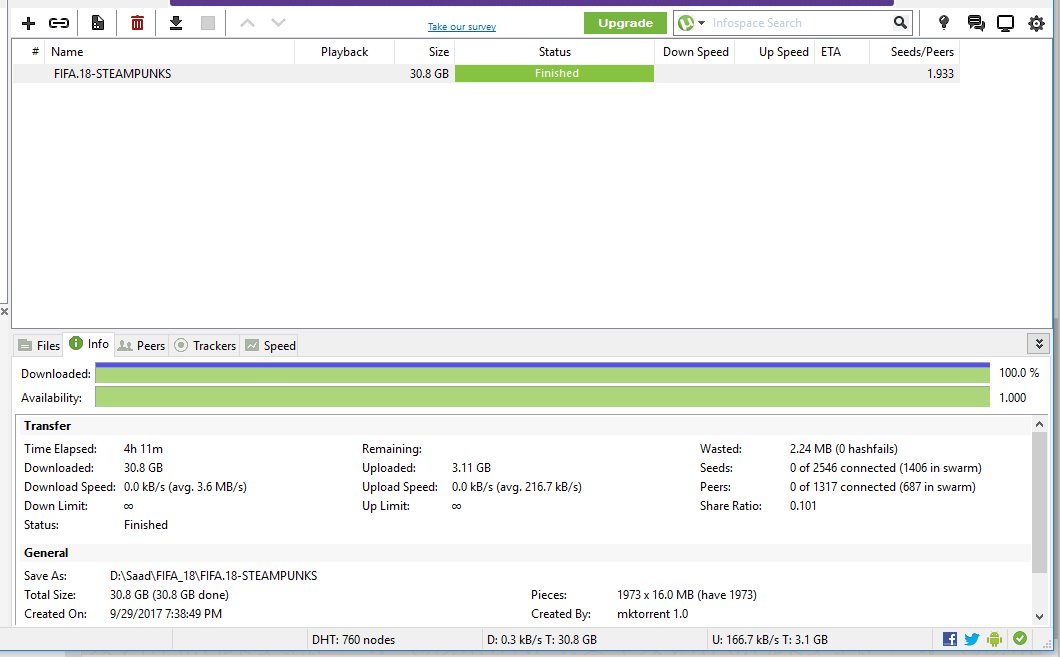Switch to the Trackers tab
Viewport: 1060px width, 657px height.
click(205, 345)
